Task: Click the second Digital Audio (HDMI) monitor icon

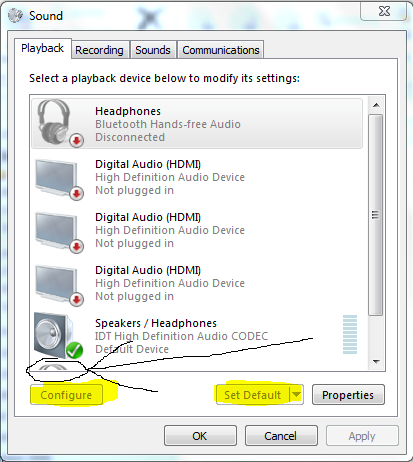Action: tap(57, 231)
